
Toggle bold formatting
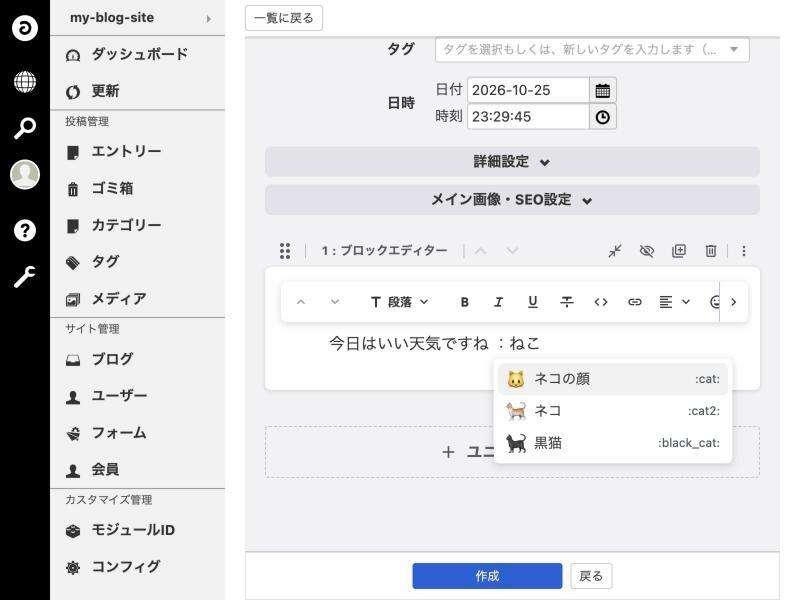464,302
